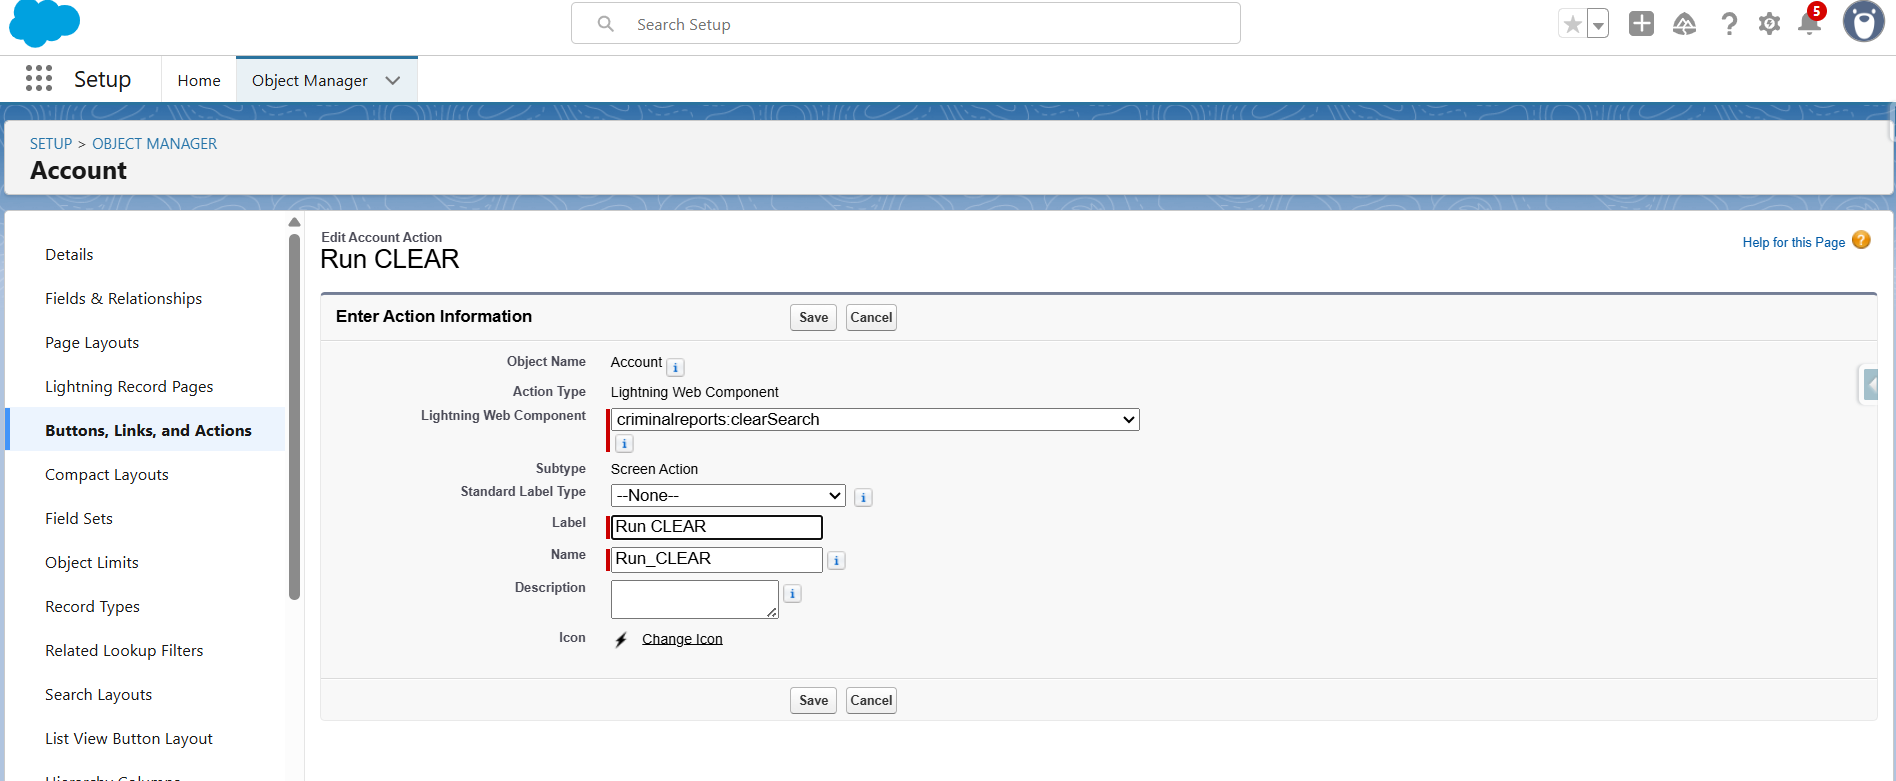View notifications bell icon
This screenshot has height=781, width=1896.
(x=1810, y=22)
